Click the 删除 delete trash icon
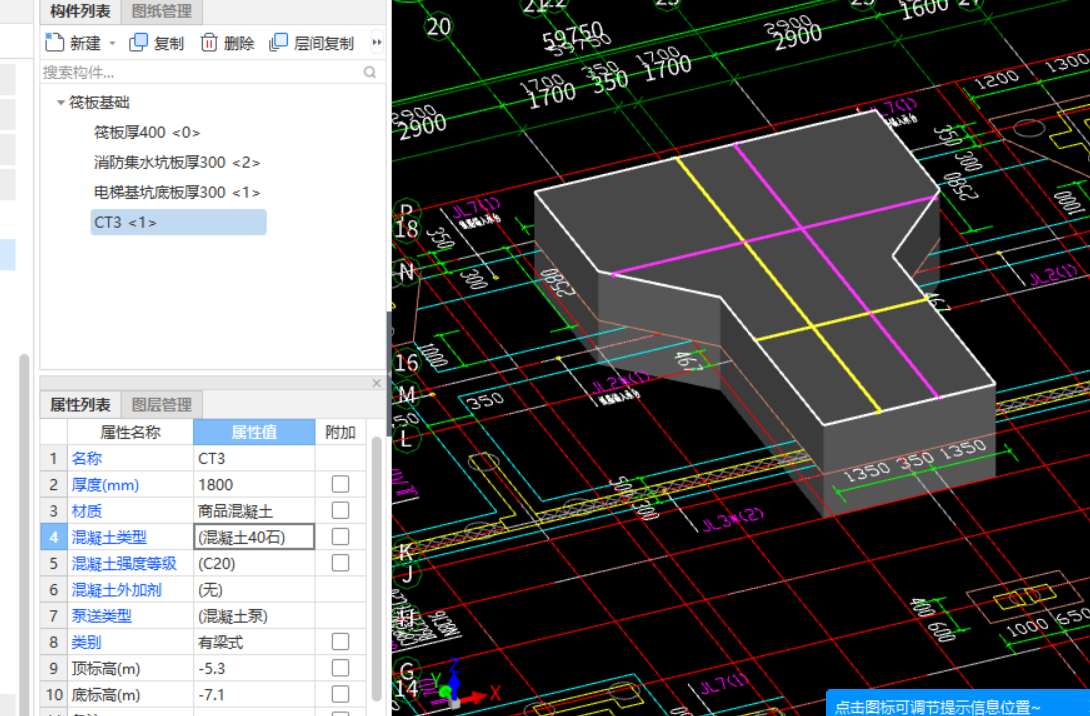The height and width of the screenshot is (716, 1090). coord(209,43)
